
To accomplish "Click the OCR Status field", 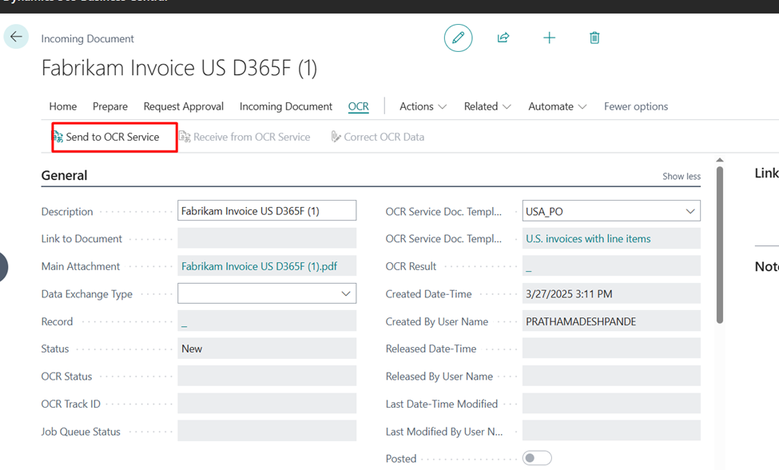I will (267, 376).
